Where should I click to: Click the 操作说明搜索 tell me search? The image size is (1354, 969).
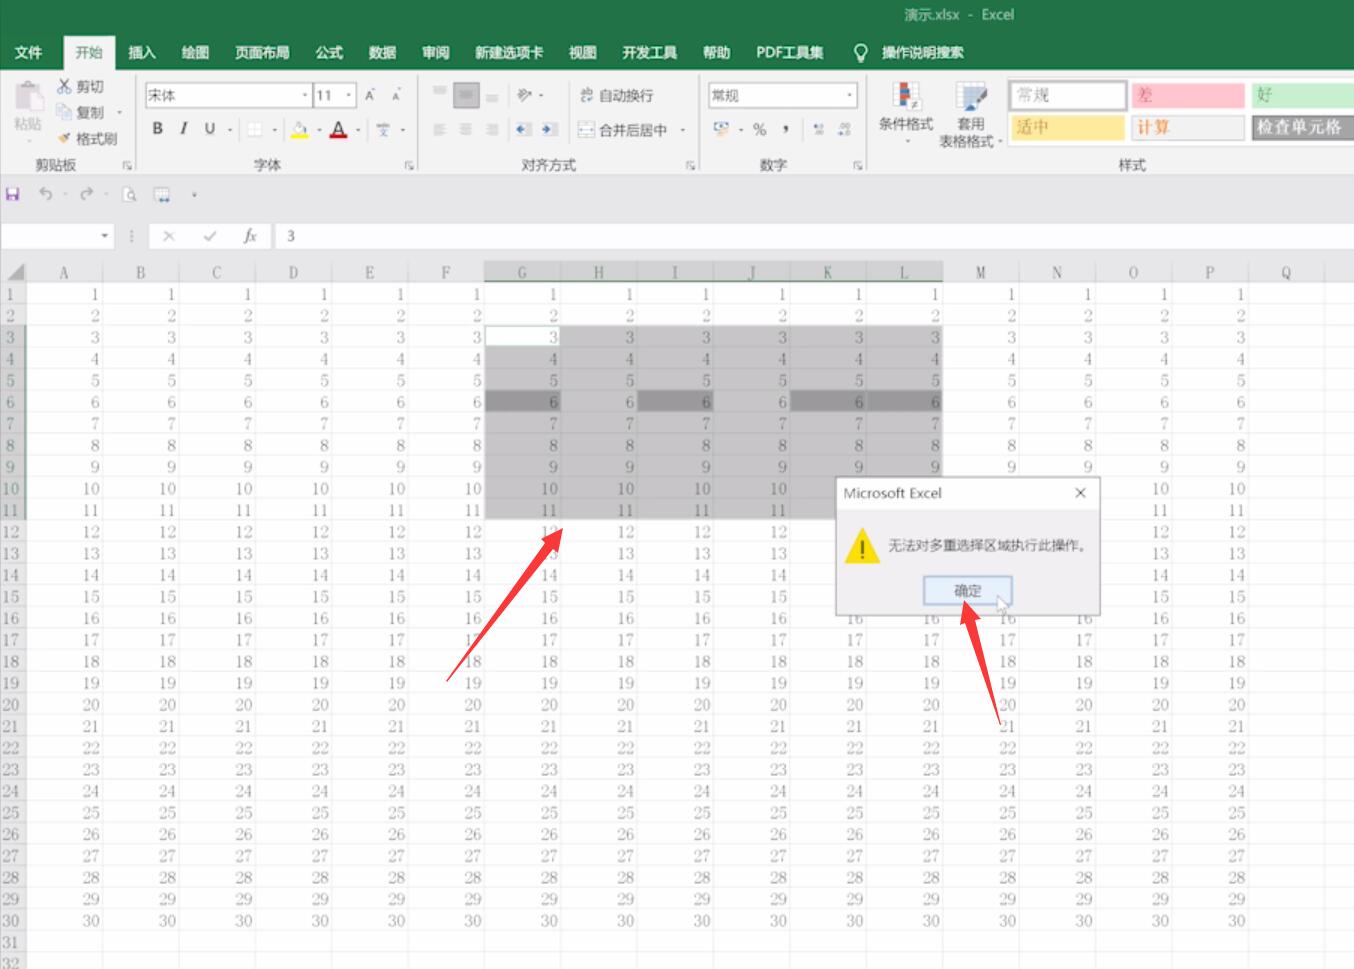(922, 52)
